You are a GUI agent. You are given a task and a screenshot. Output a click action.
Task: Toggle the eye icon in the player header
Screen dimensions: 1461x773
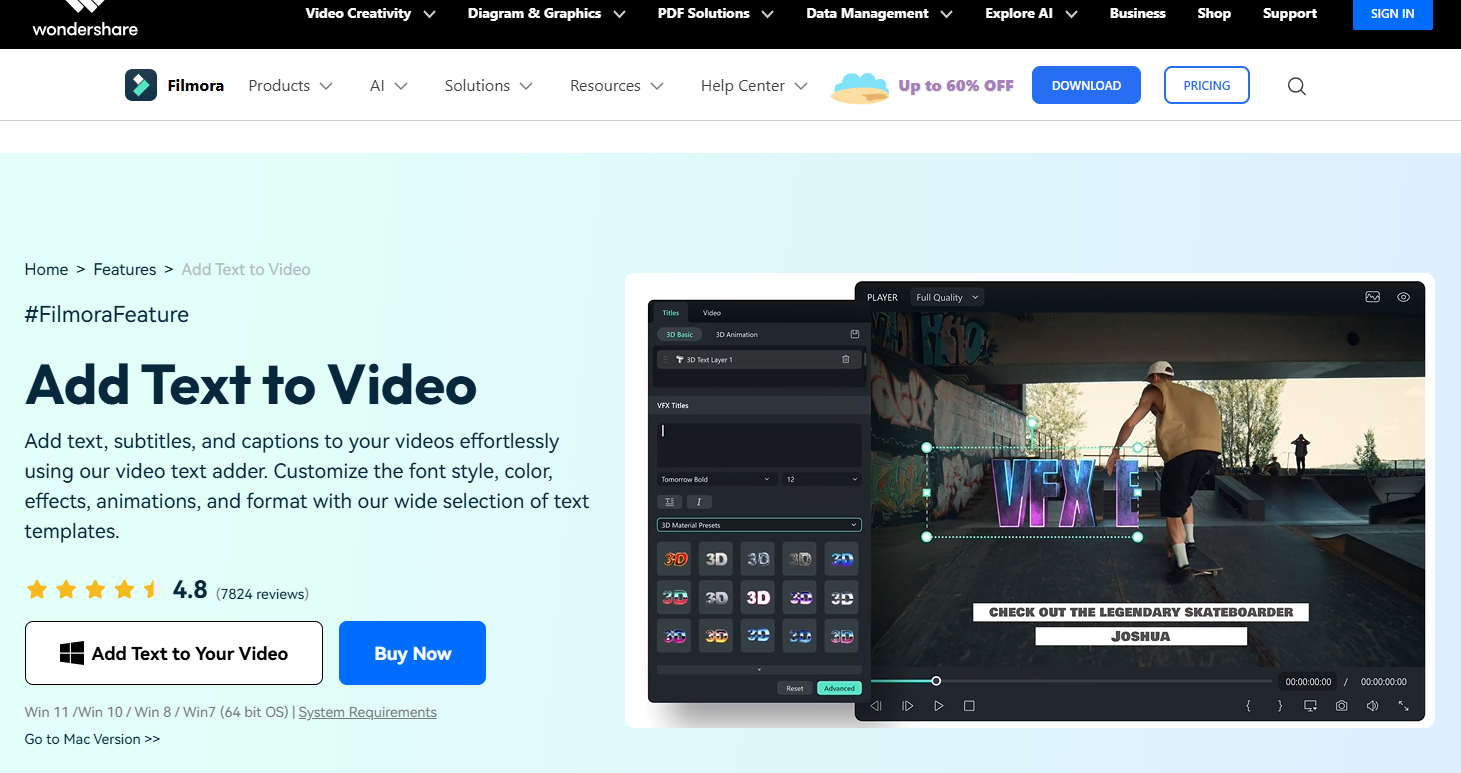pyautogui.click(x=1404, y=297)
